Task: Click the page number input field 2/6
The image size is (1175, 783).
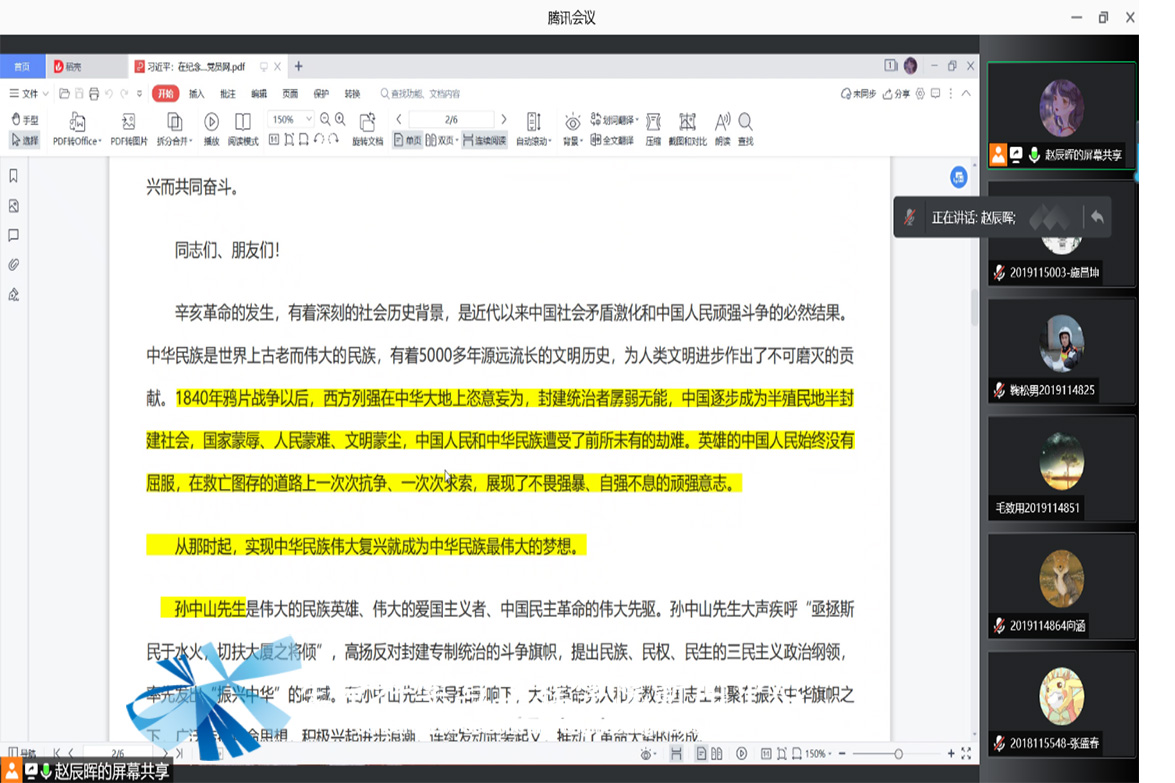Action: click(x=451, y=119)
